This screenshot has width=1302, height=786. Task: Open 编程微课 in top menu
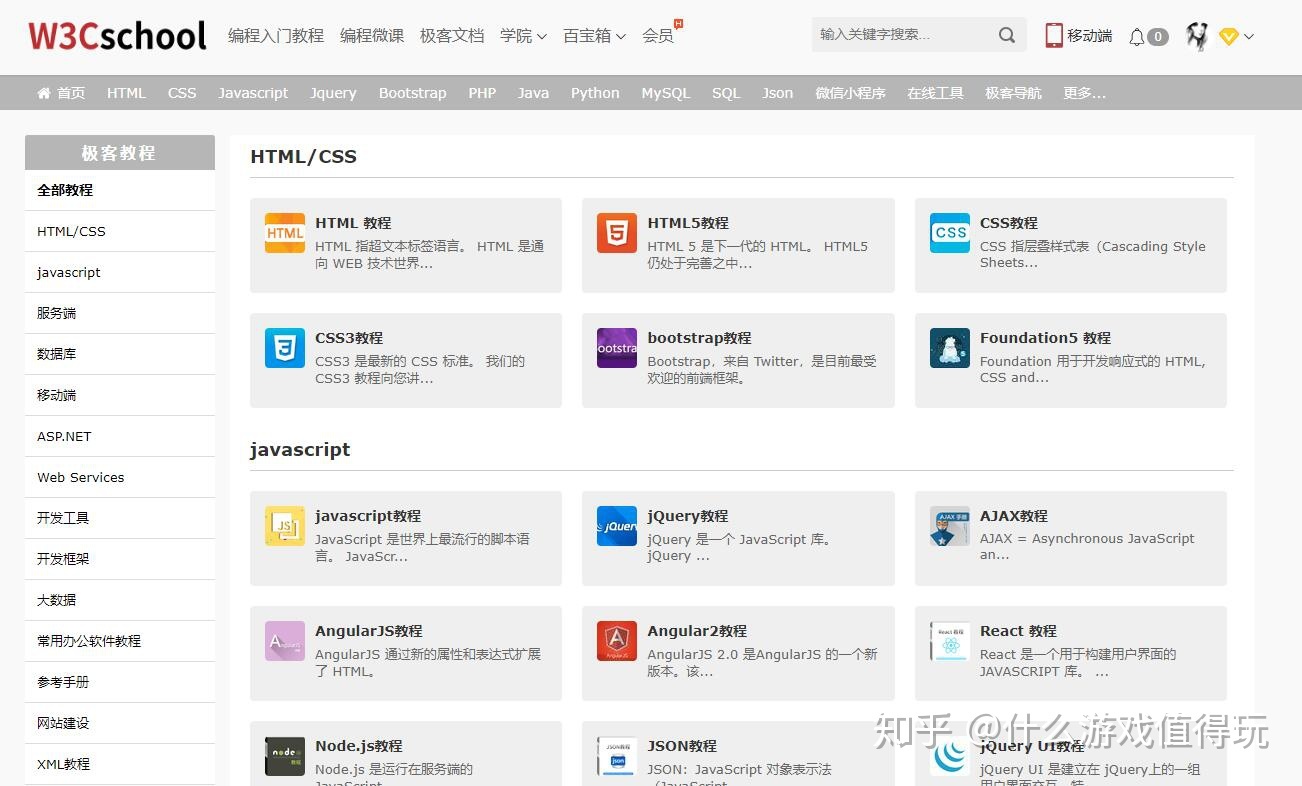[372, 36]
